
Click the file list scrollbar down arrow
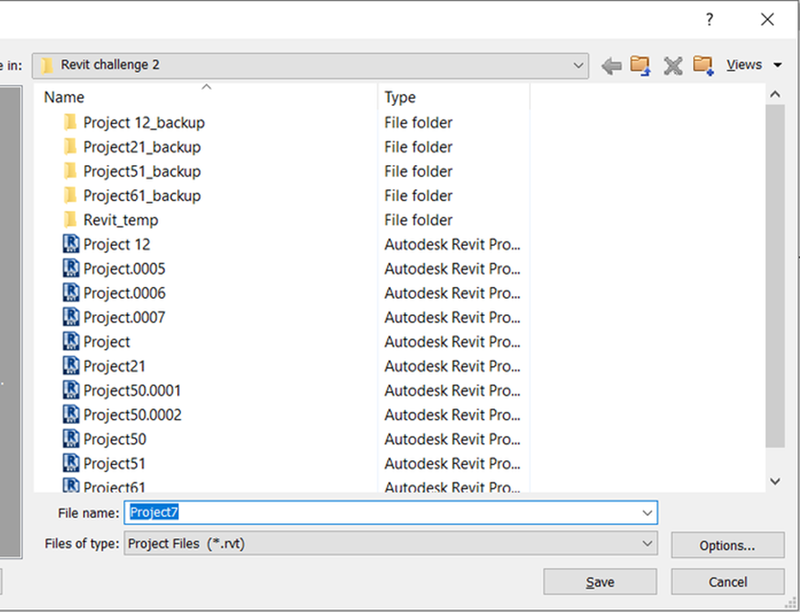775,481
